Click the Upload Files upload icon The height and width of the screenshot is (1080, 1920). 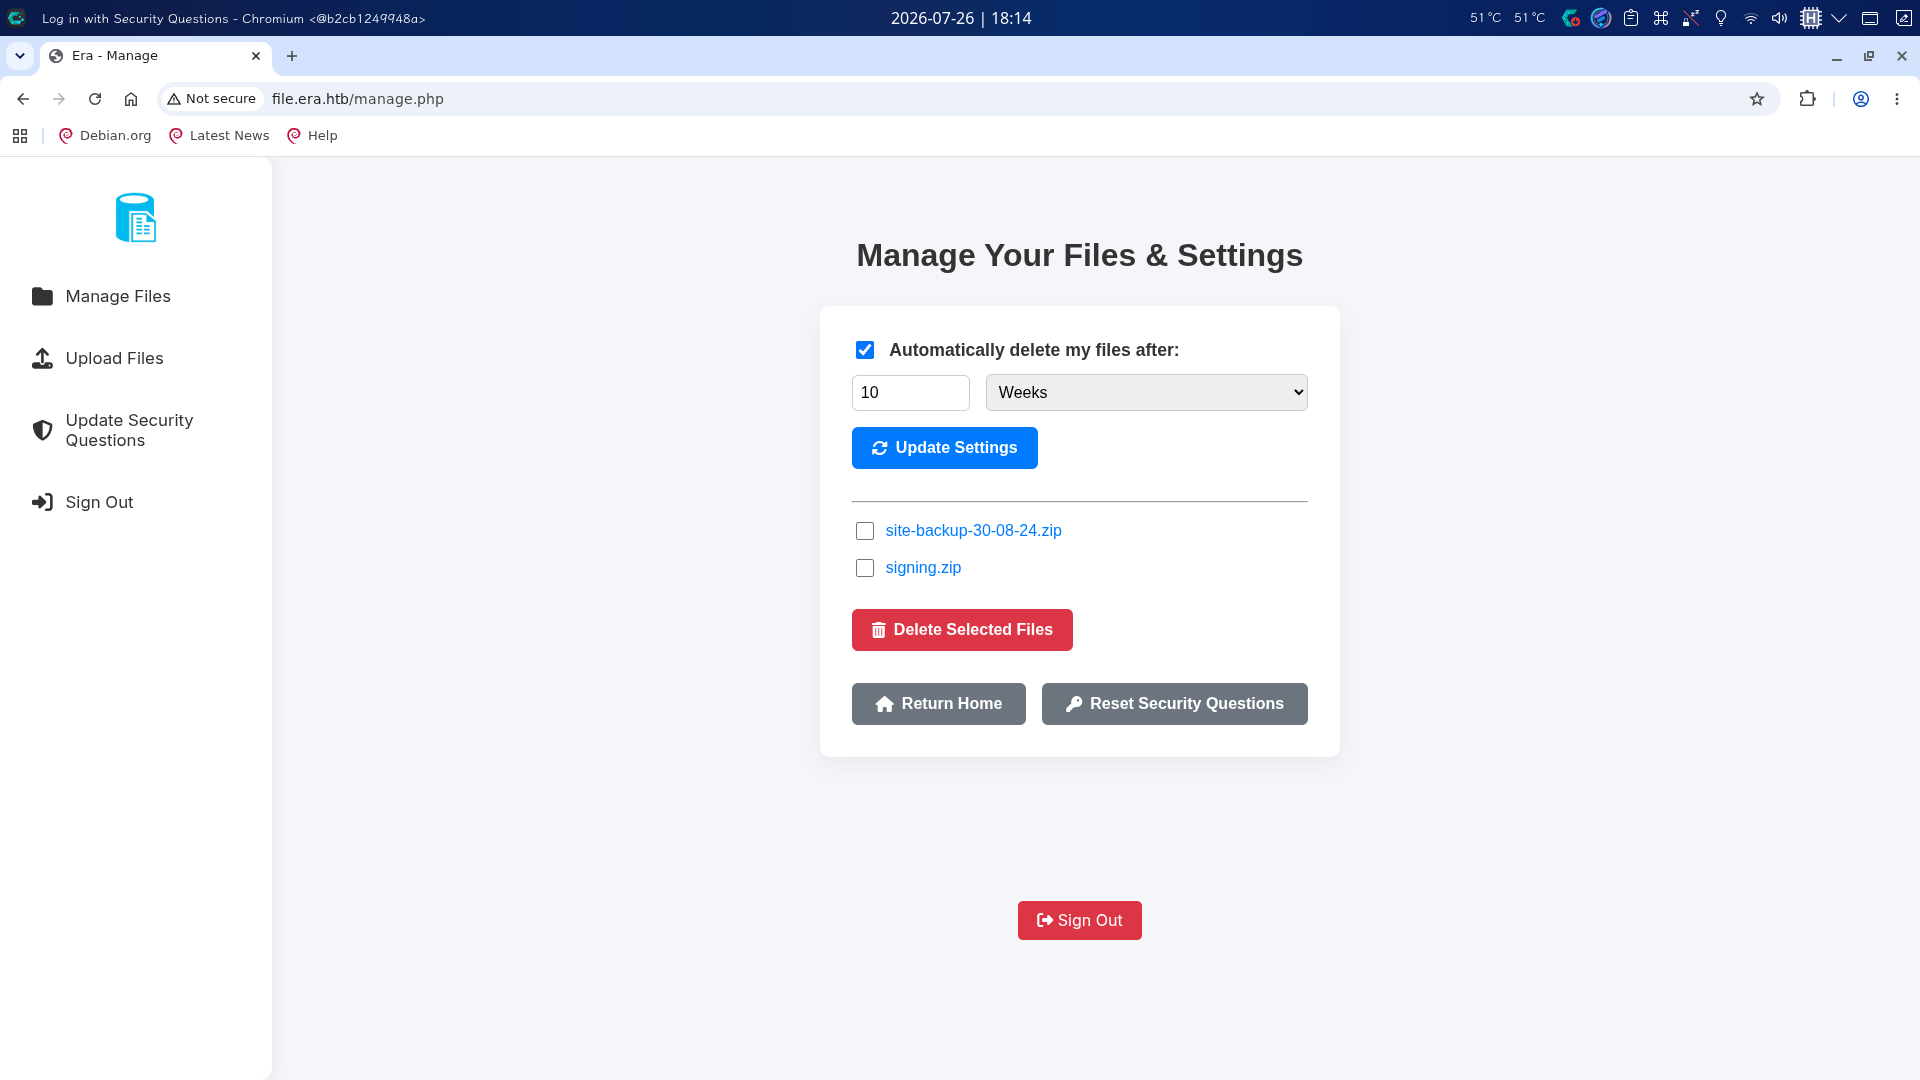pyautogui.click(x=42, y=359)
